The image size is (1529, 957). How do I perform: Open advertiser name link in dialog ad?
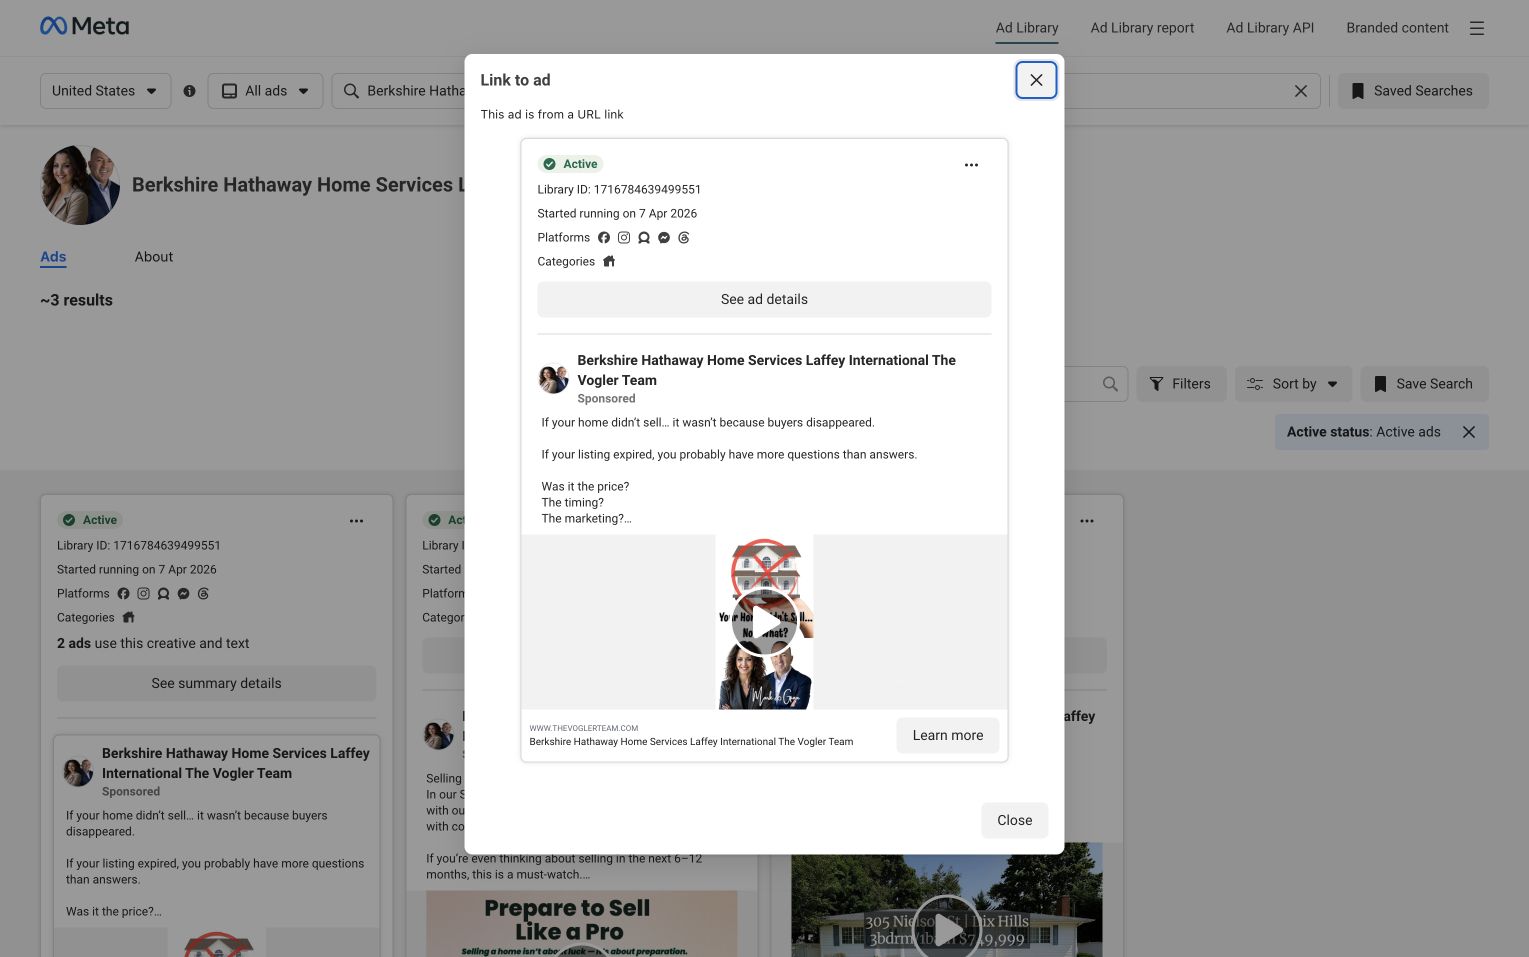[766, 370]
